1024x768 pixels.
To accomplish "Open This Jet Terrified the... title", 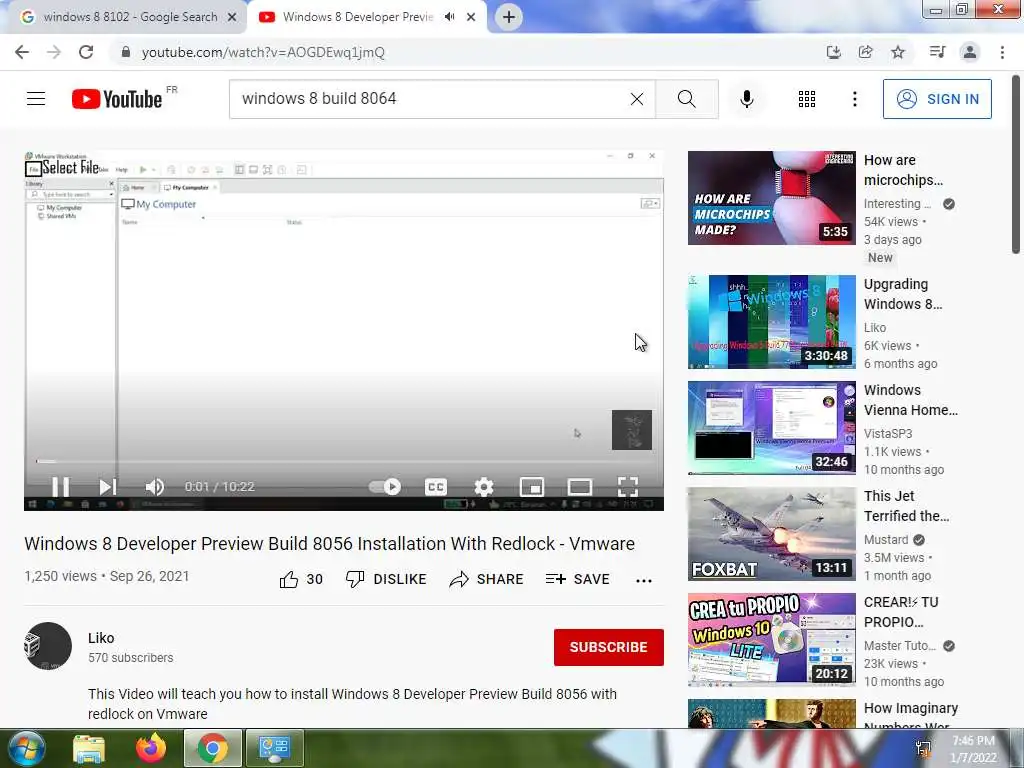I will pos(906,506).
